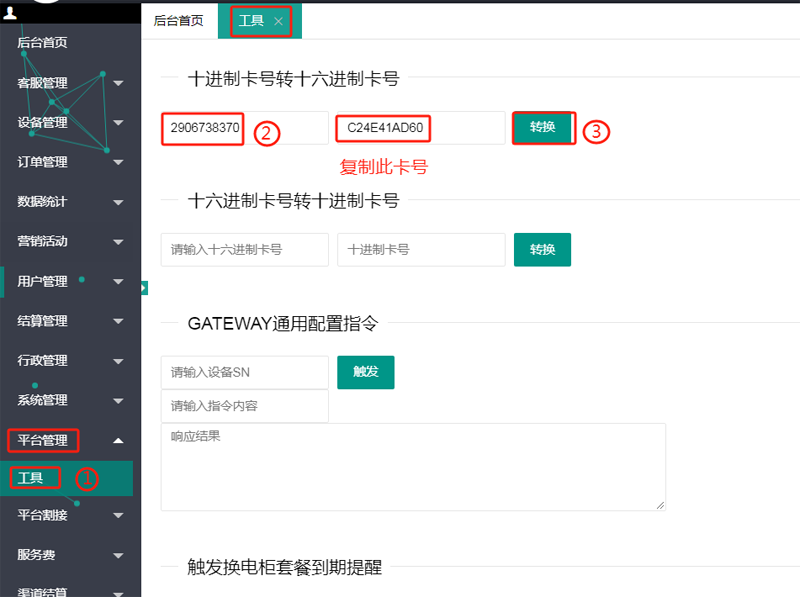The width and height of the screenshot is (800, 597).
Task: Switch to the 后台首页 tab
Action: point(179,20)
